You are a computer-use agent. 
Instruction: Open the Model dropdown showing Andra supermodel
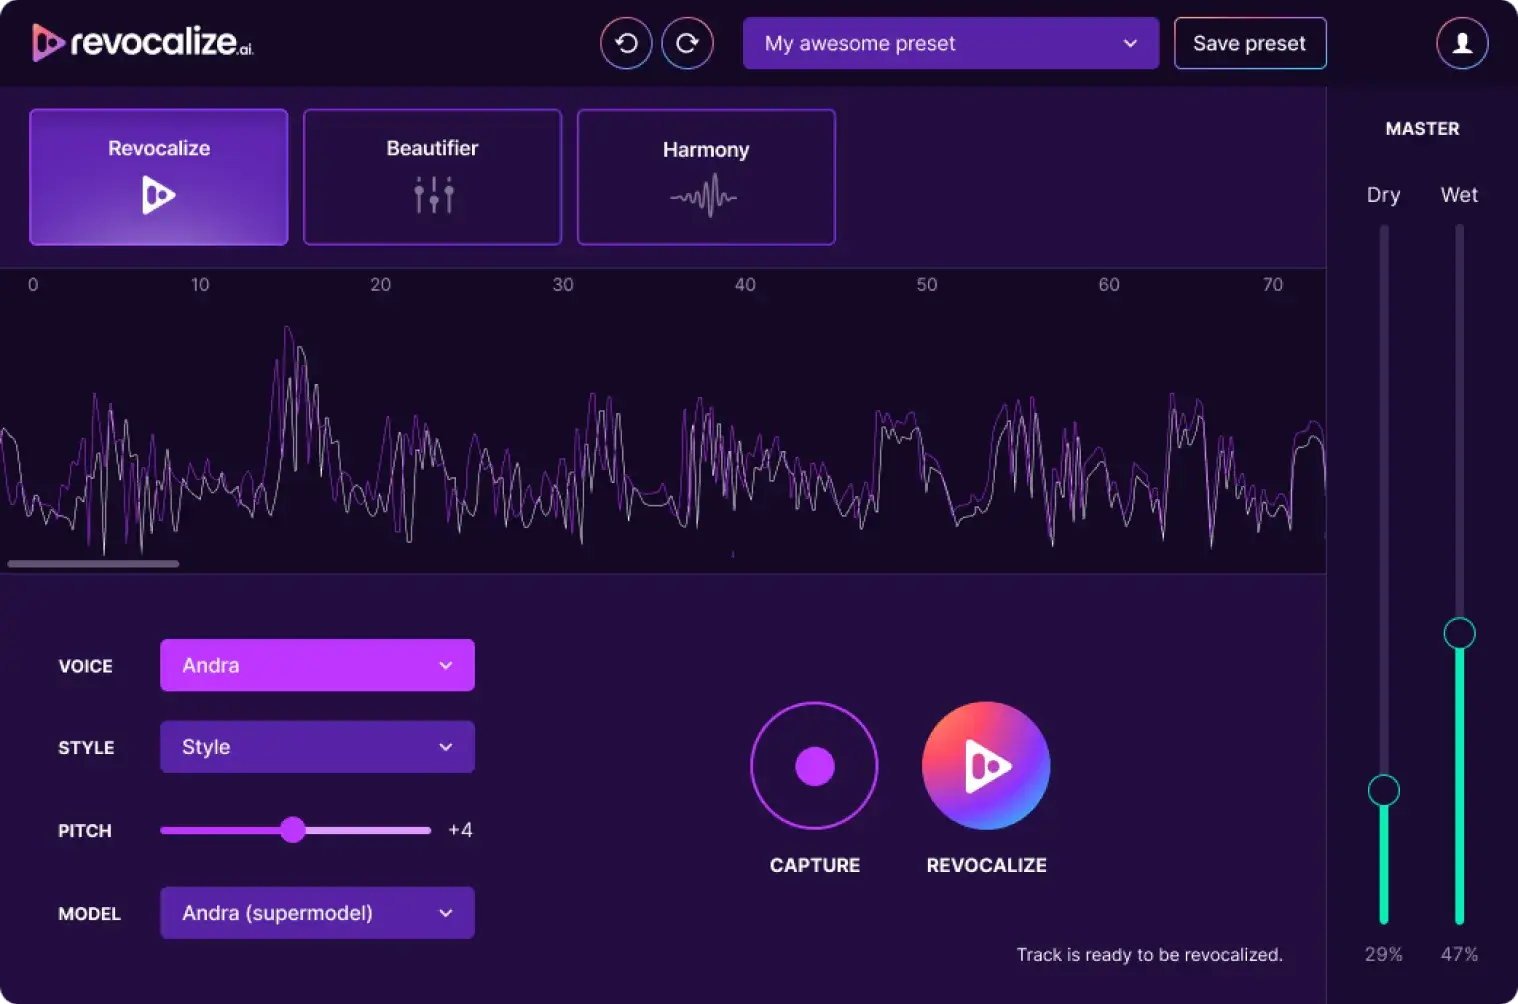(x=317, y=912)
